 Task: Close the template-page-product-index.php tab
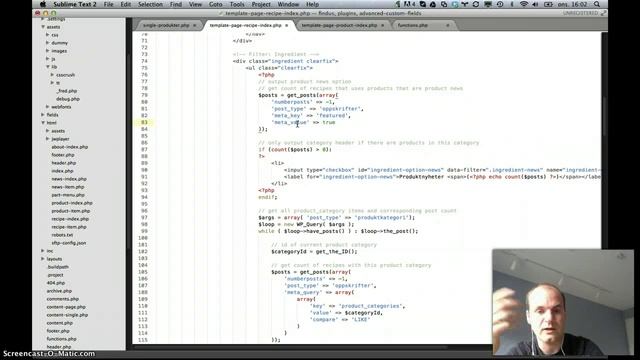(382, 25)
